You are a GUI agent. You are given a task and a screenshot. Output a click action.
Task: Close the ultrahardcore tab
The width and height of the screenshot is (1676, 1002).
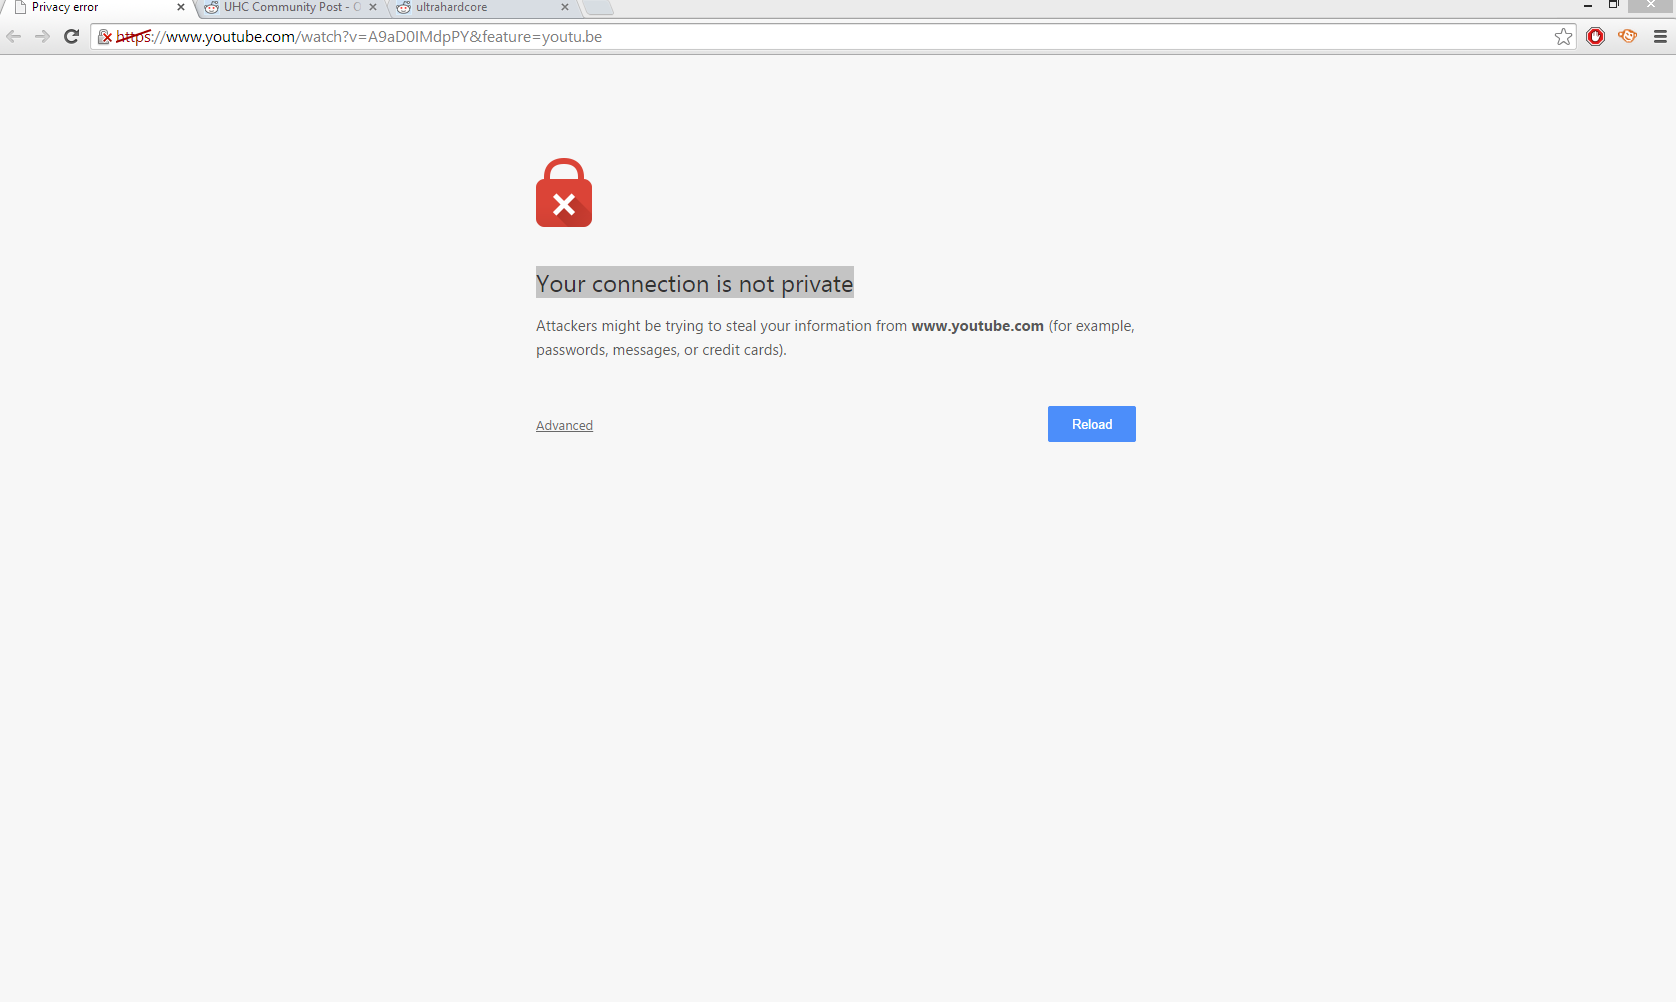click(565, 7)
